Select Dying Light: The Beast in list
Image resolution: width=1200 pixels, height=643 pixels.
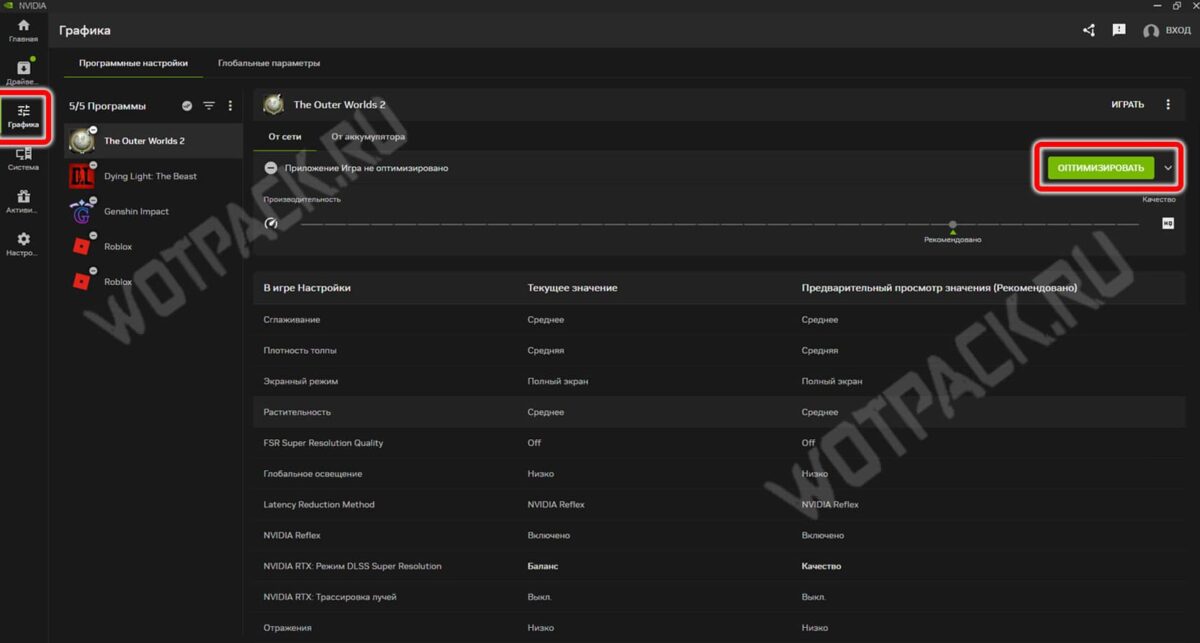tap(150, 176)
